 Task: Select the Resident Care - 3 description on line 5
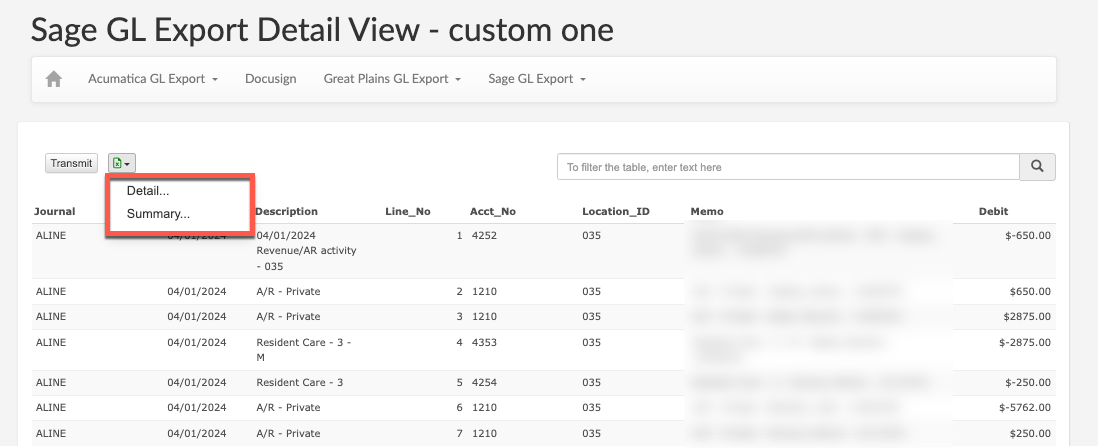[x=300, y=383]
